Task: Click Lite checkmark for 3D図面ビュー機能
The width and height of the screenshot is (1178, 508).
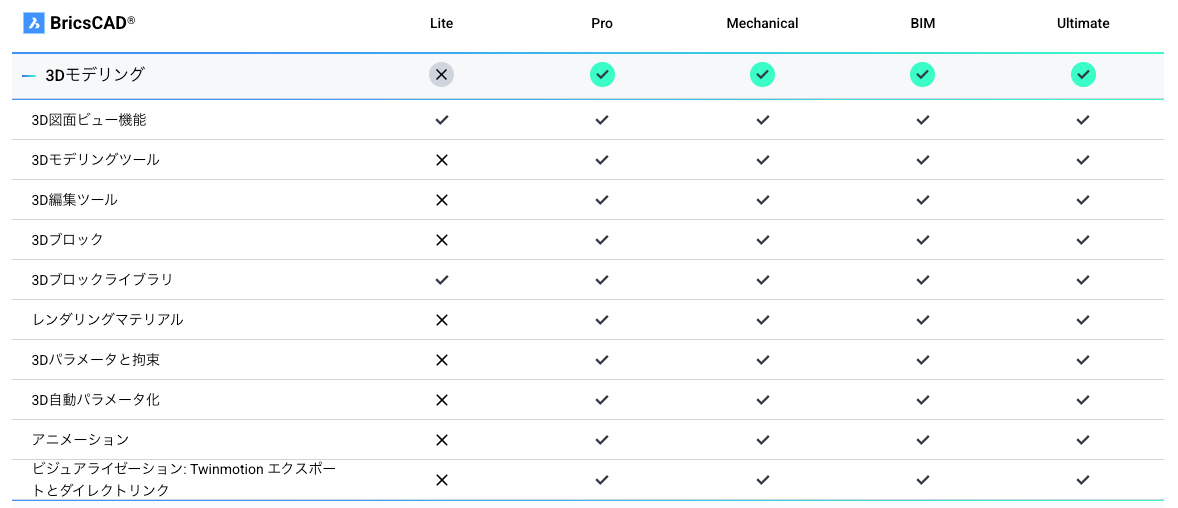Action: tap(442, 119)
